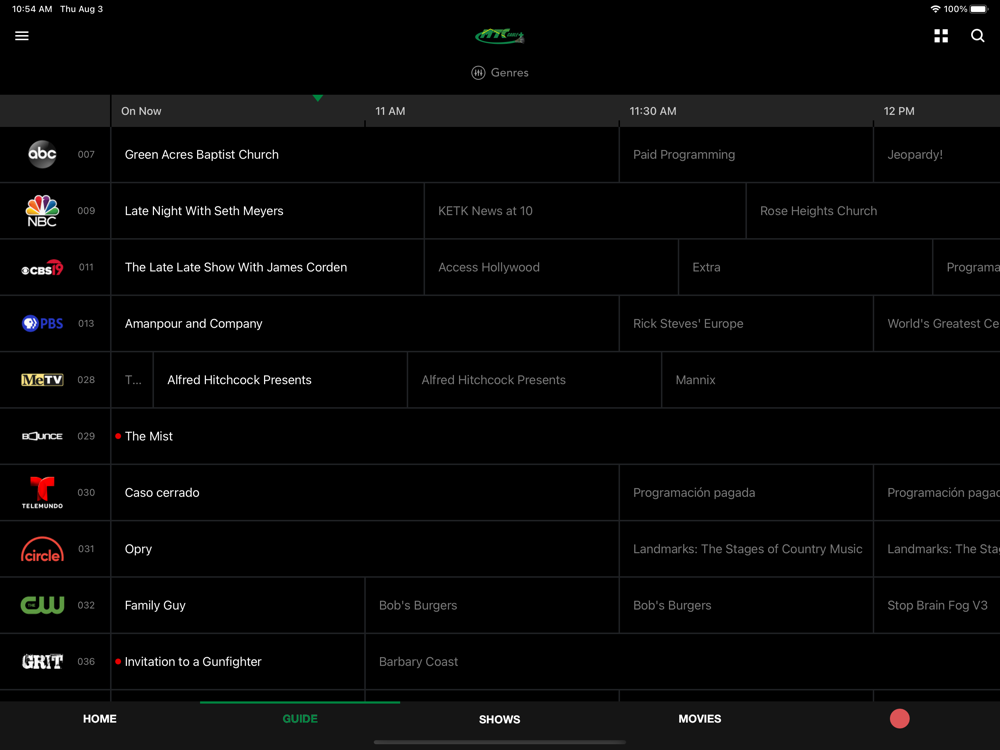Open Paid Programming on ABC
1000x750 pixels.
coord(746,154)
